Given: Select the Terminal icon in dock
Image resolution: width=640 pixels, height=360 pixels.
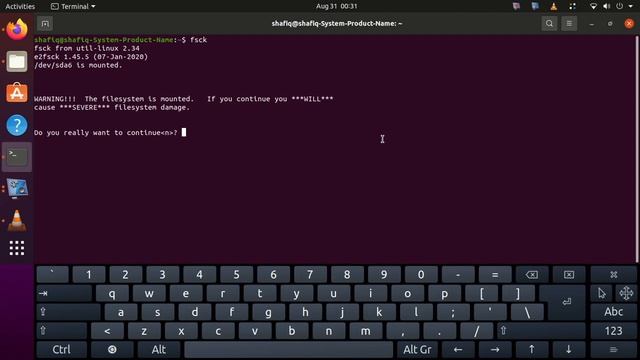Looking at the screenshot, I should 17,156.
